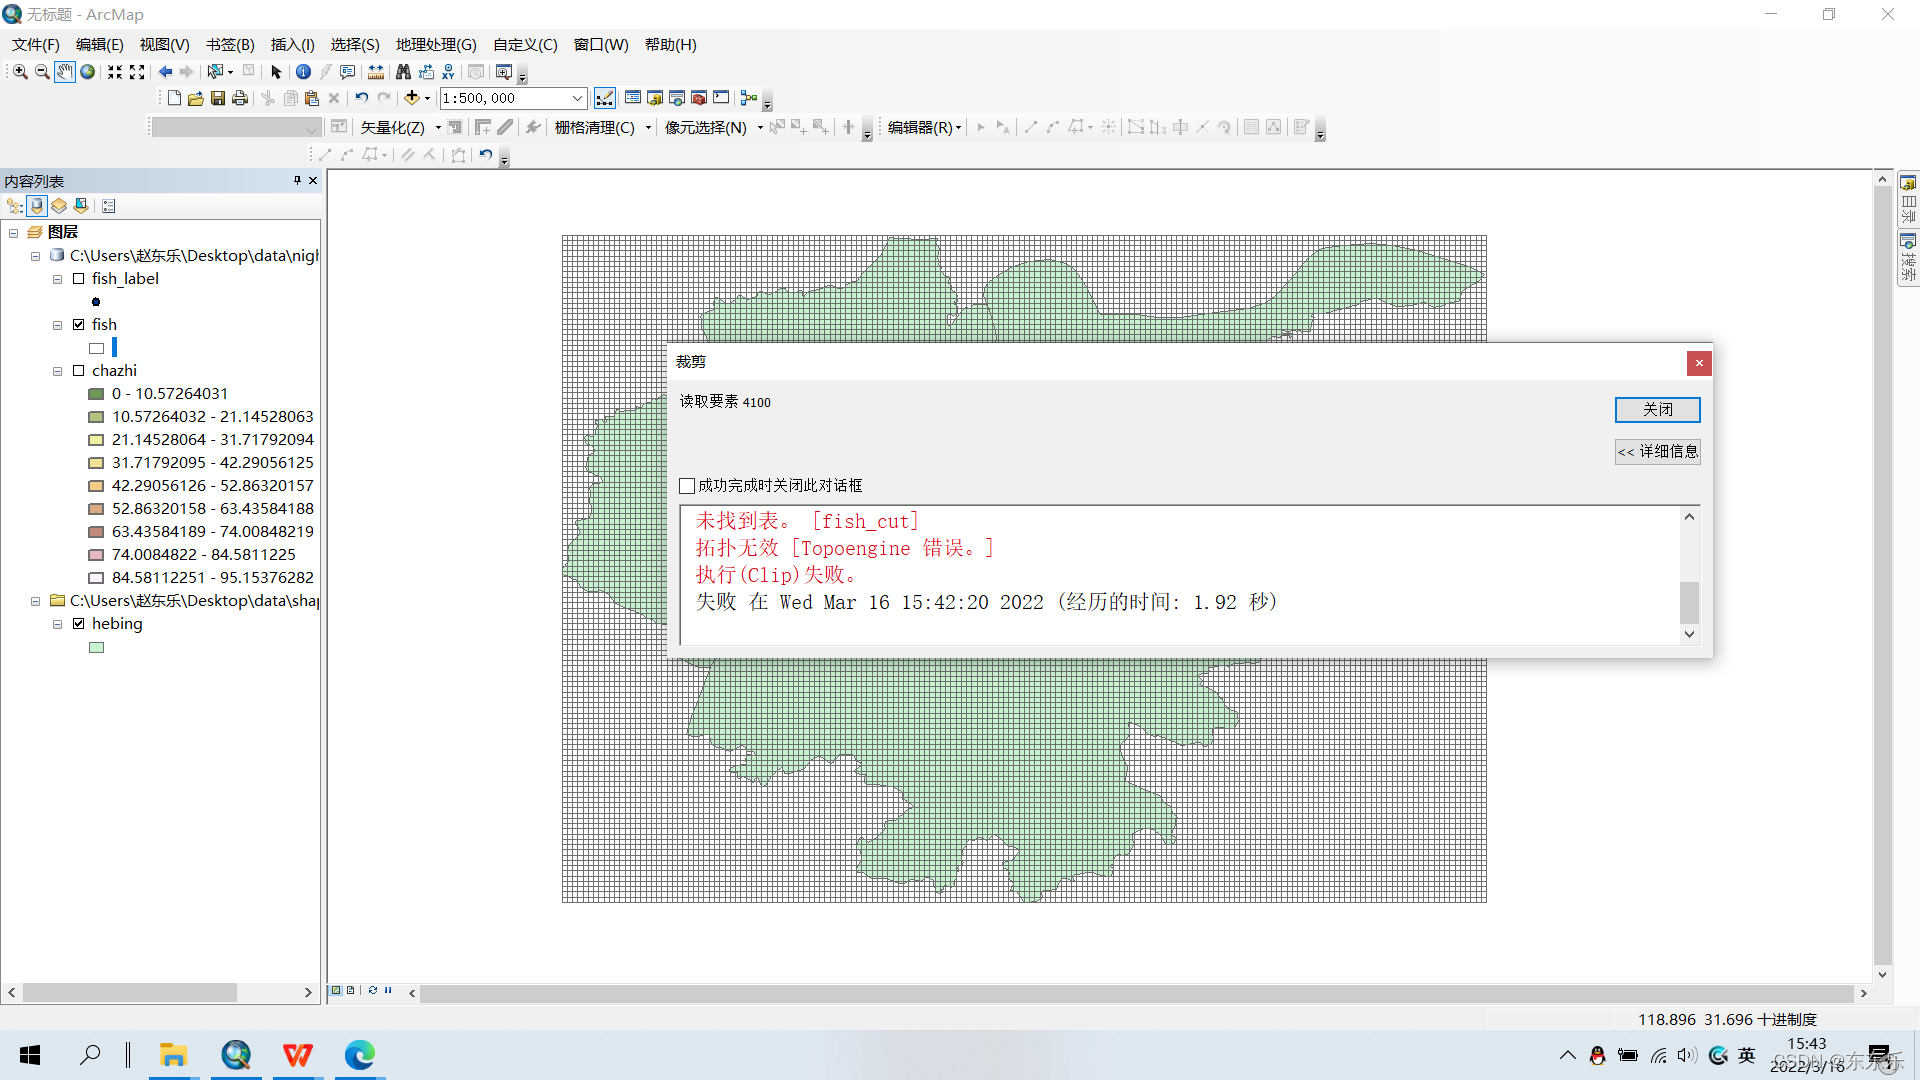Click the Add Data button
This screenshot has width=1920, height=1080.
[x=411, y=98]
